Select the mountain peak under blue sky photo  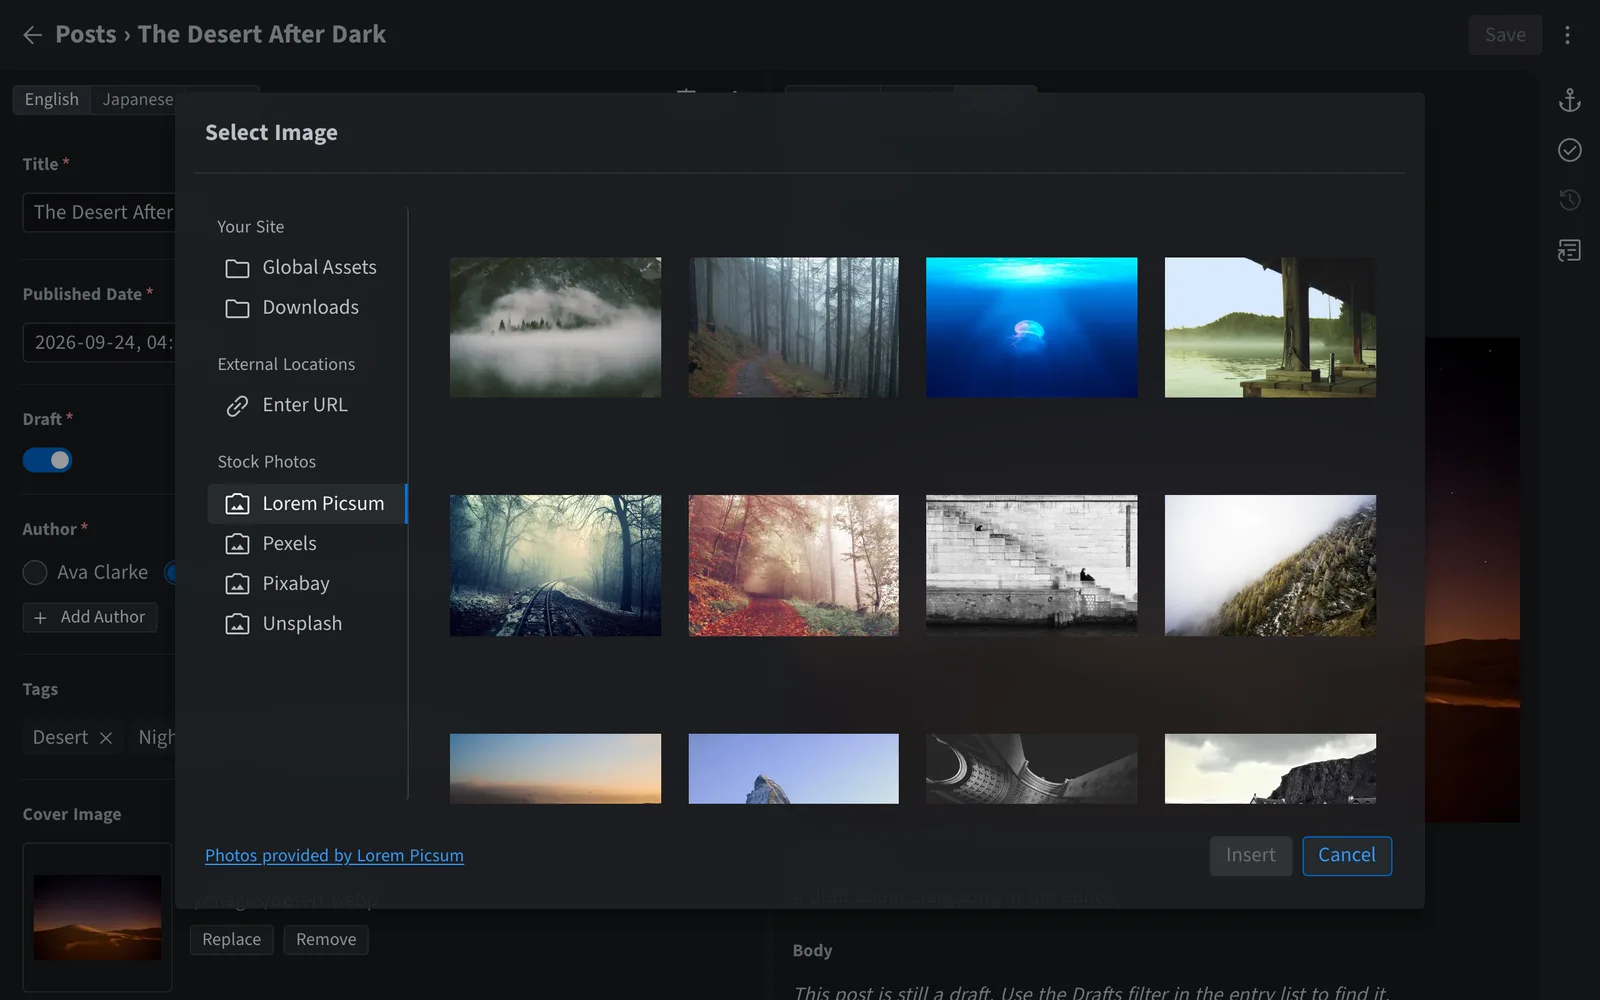coord(793,768)
